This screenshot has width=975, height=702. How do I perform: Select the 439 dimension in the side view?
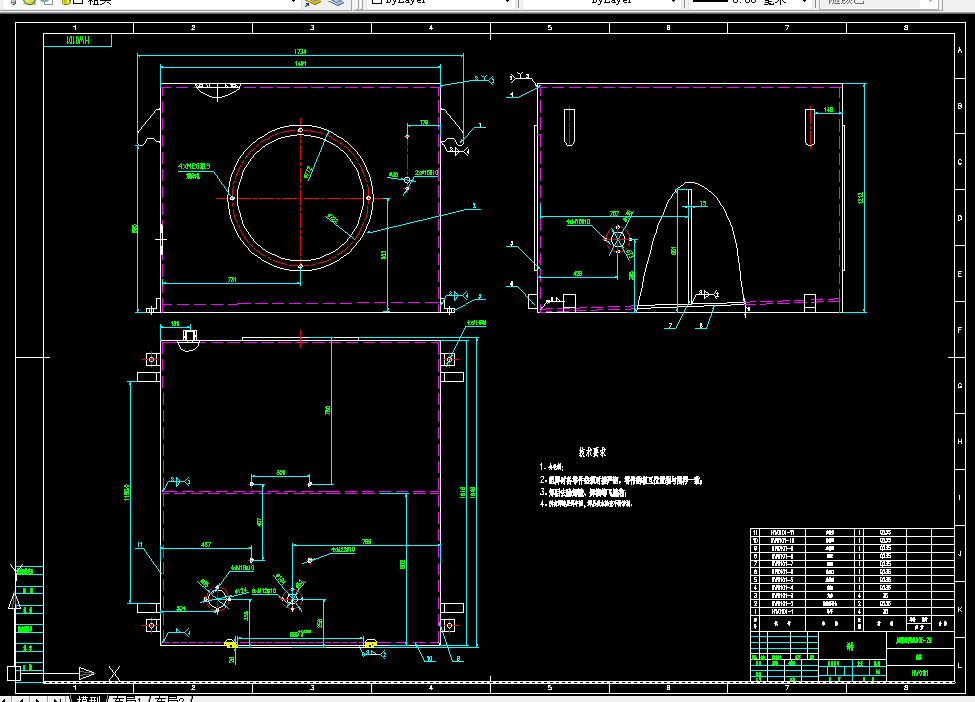tap(577, 274)
